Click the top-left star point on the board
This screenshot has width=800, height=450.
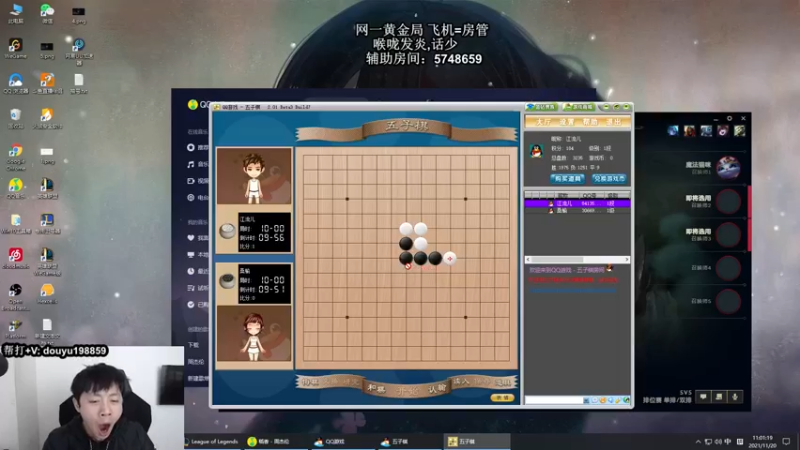point(347,199)
